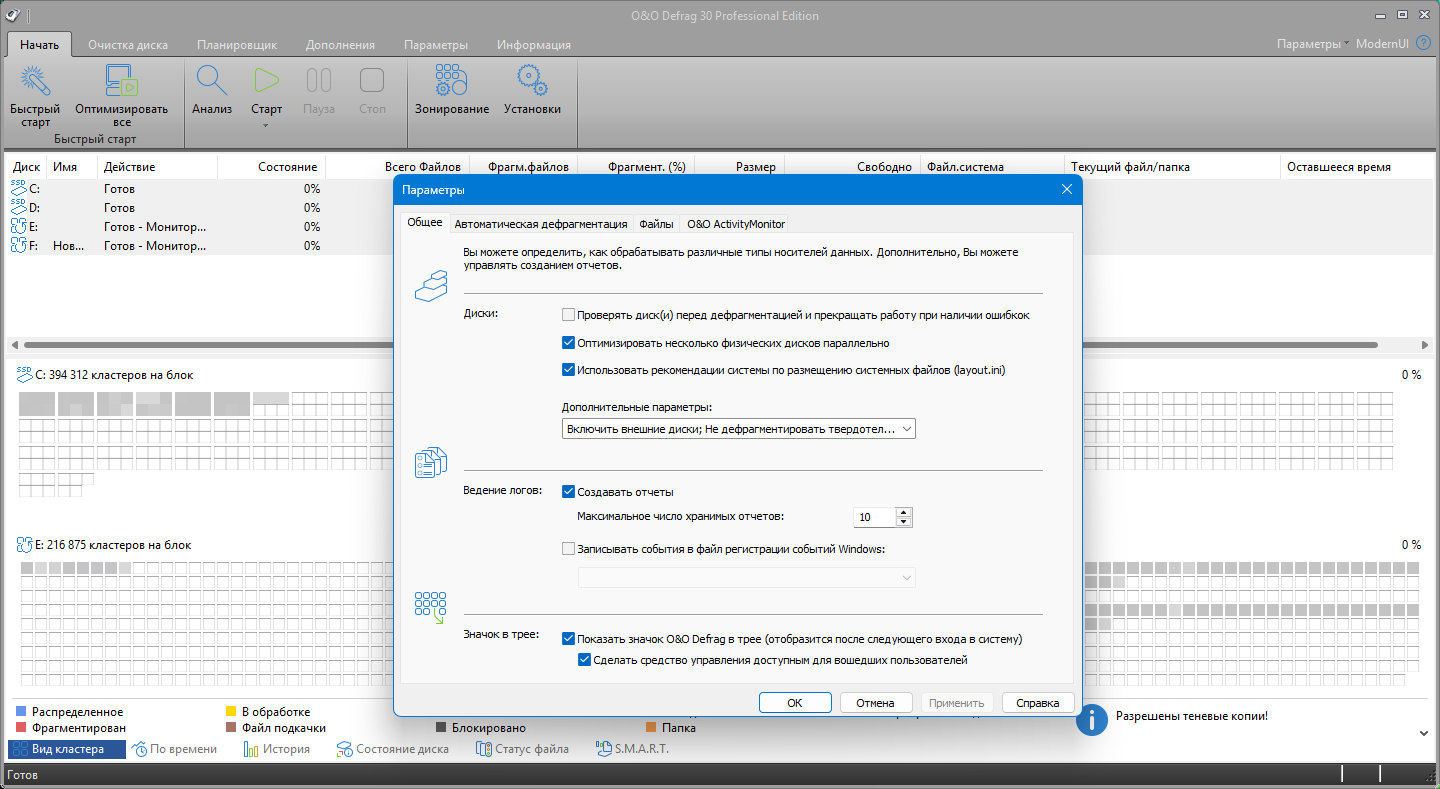
Task: Uncheck Создавать отчеты checkbox
Action: pyautogui.click(x=569, y=492)
